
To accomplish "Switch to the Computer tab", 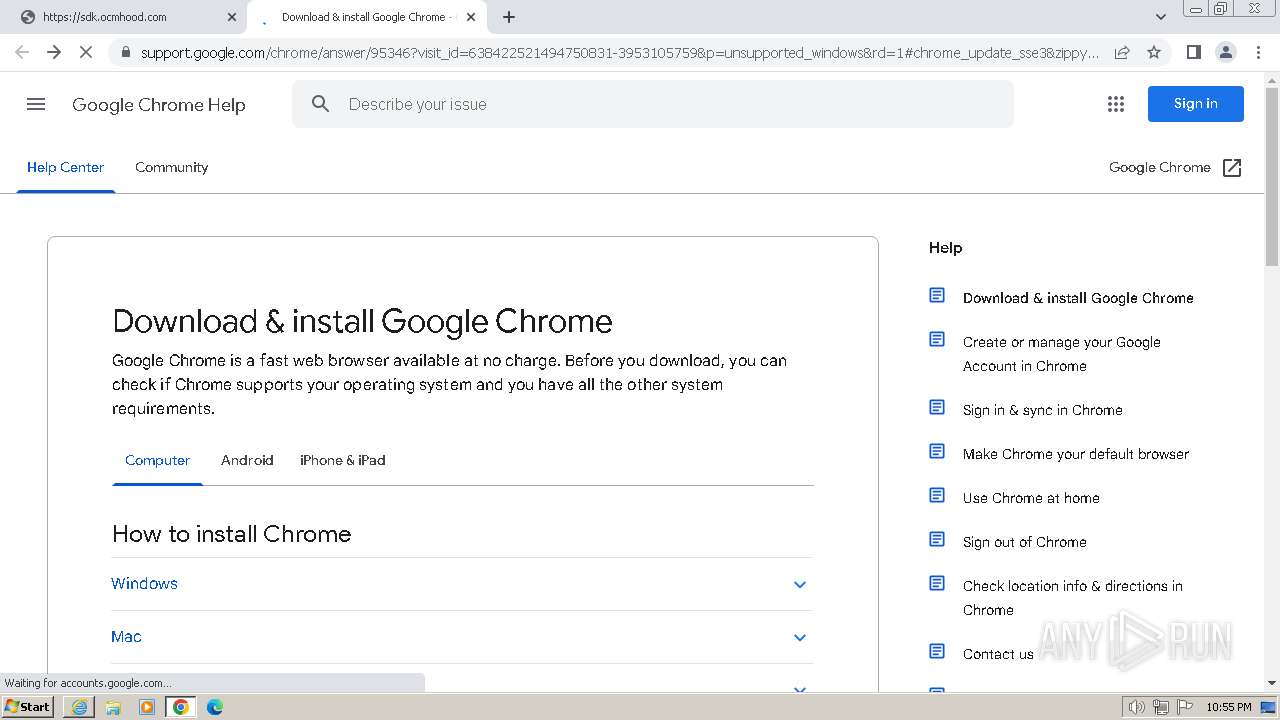I will click(x=157, y=461).
